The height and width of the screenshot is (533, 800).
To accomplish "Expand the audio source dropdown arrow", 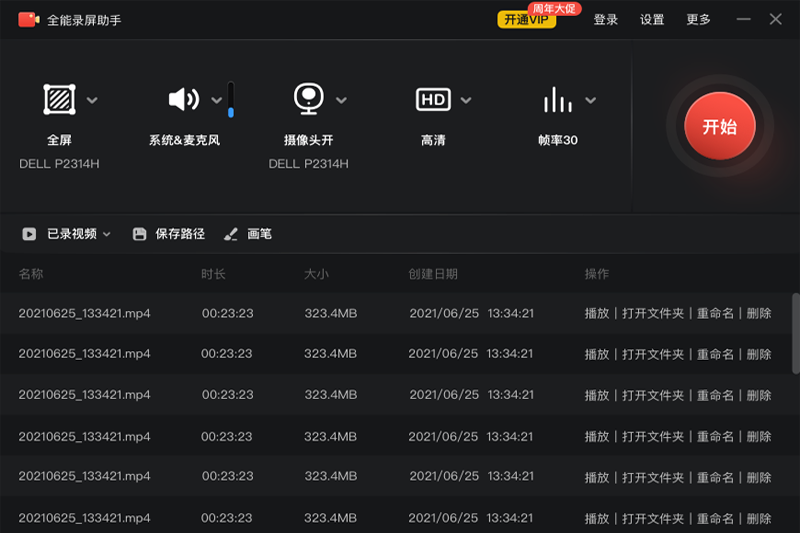I will pos(216,100).
